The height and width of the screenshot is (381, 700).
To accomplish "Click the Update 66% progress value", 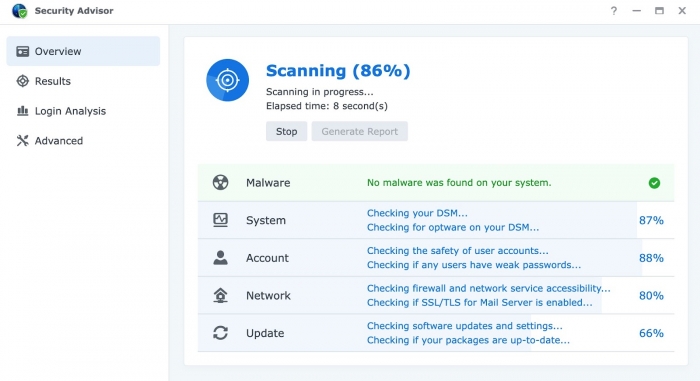I will (x=651, y=333).
